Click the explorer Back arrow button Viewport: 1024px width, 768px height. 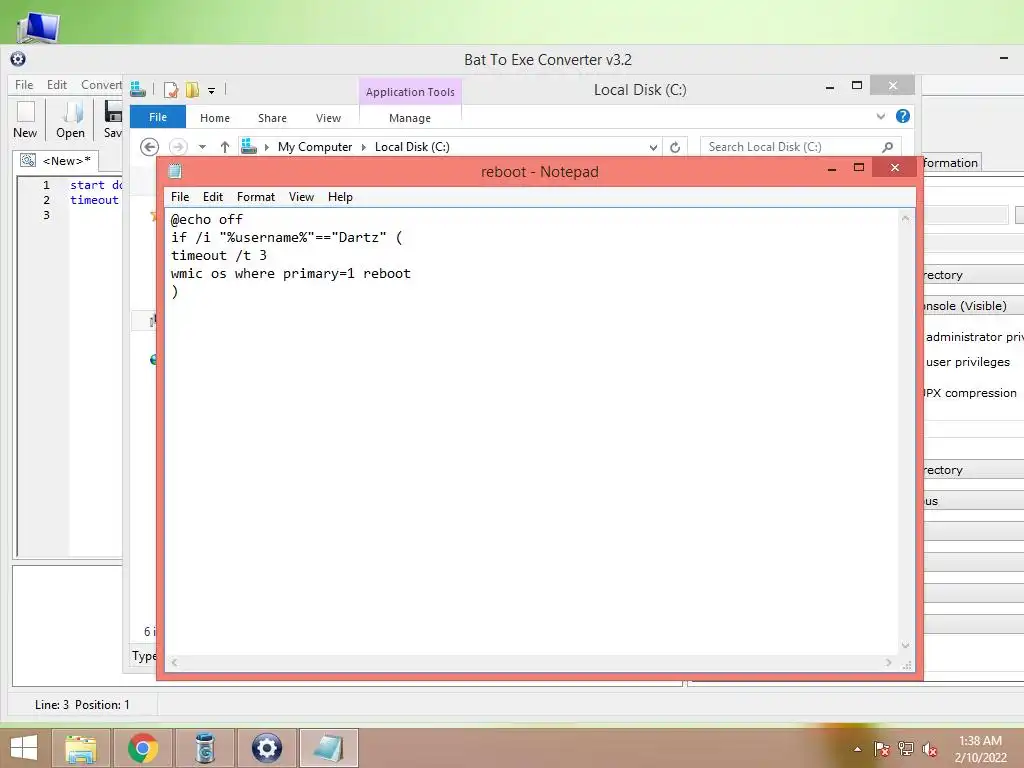click(x=150, y=147)
